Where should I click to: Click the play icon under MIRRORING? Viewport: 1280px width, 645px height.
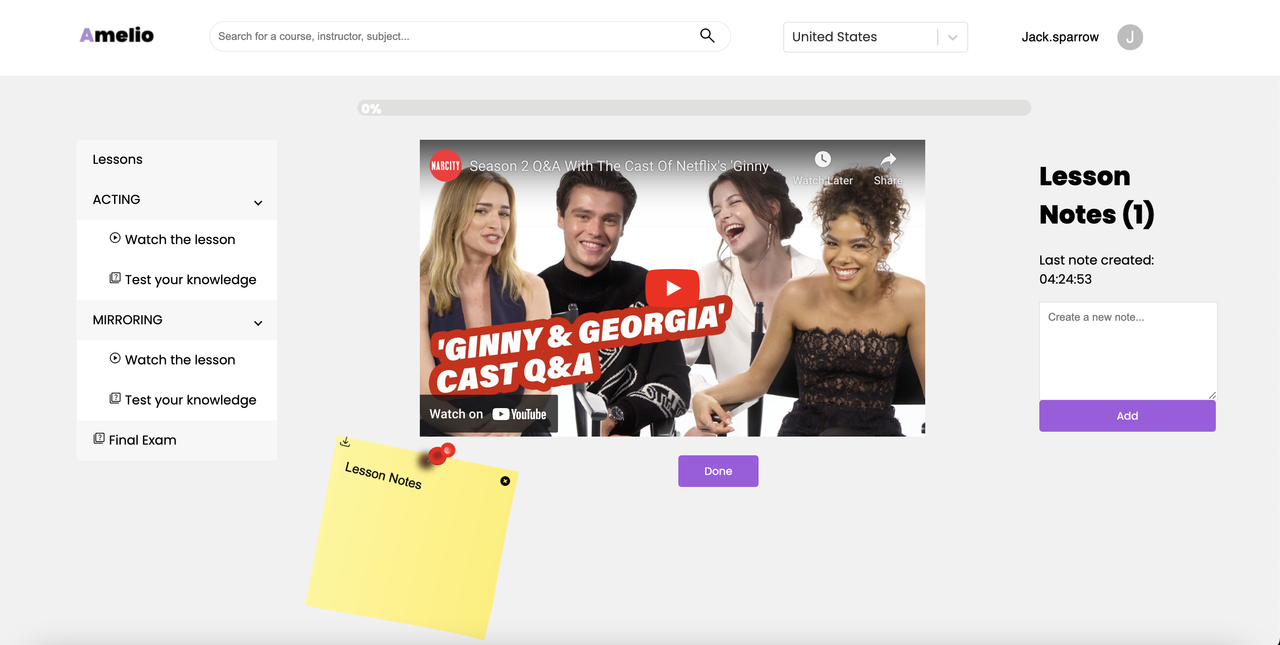pyautogui.click(x=115, y=358)
